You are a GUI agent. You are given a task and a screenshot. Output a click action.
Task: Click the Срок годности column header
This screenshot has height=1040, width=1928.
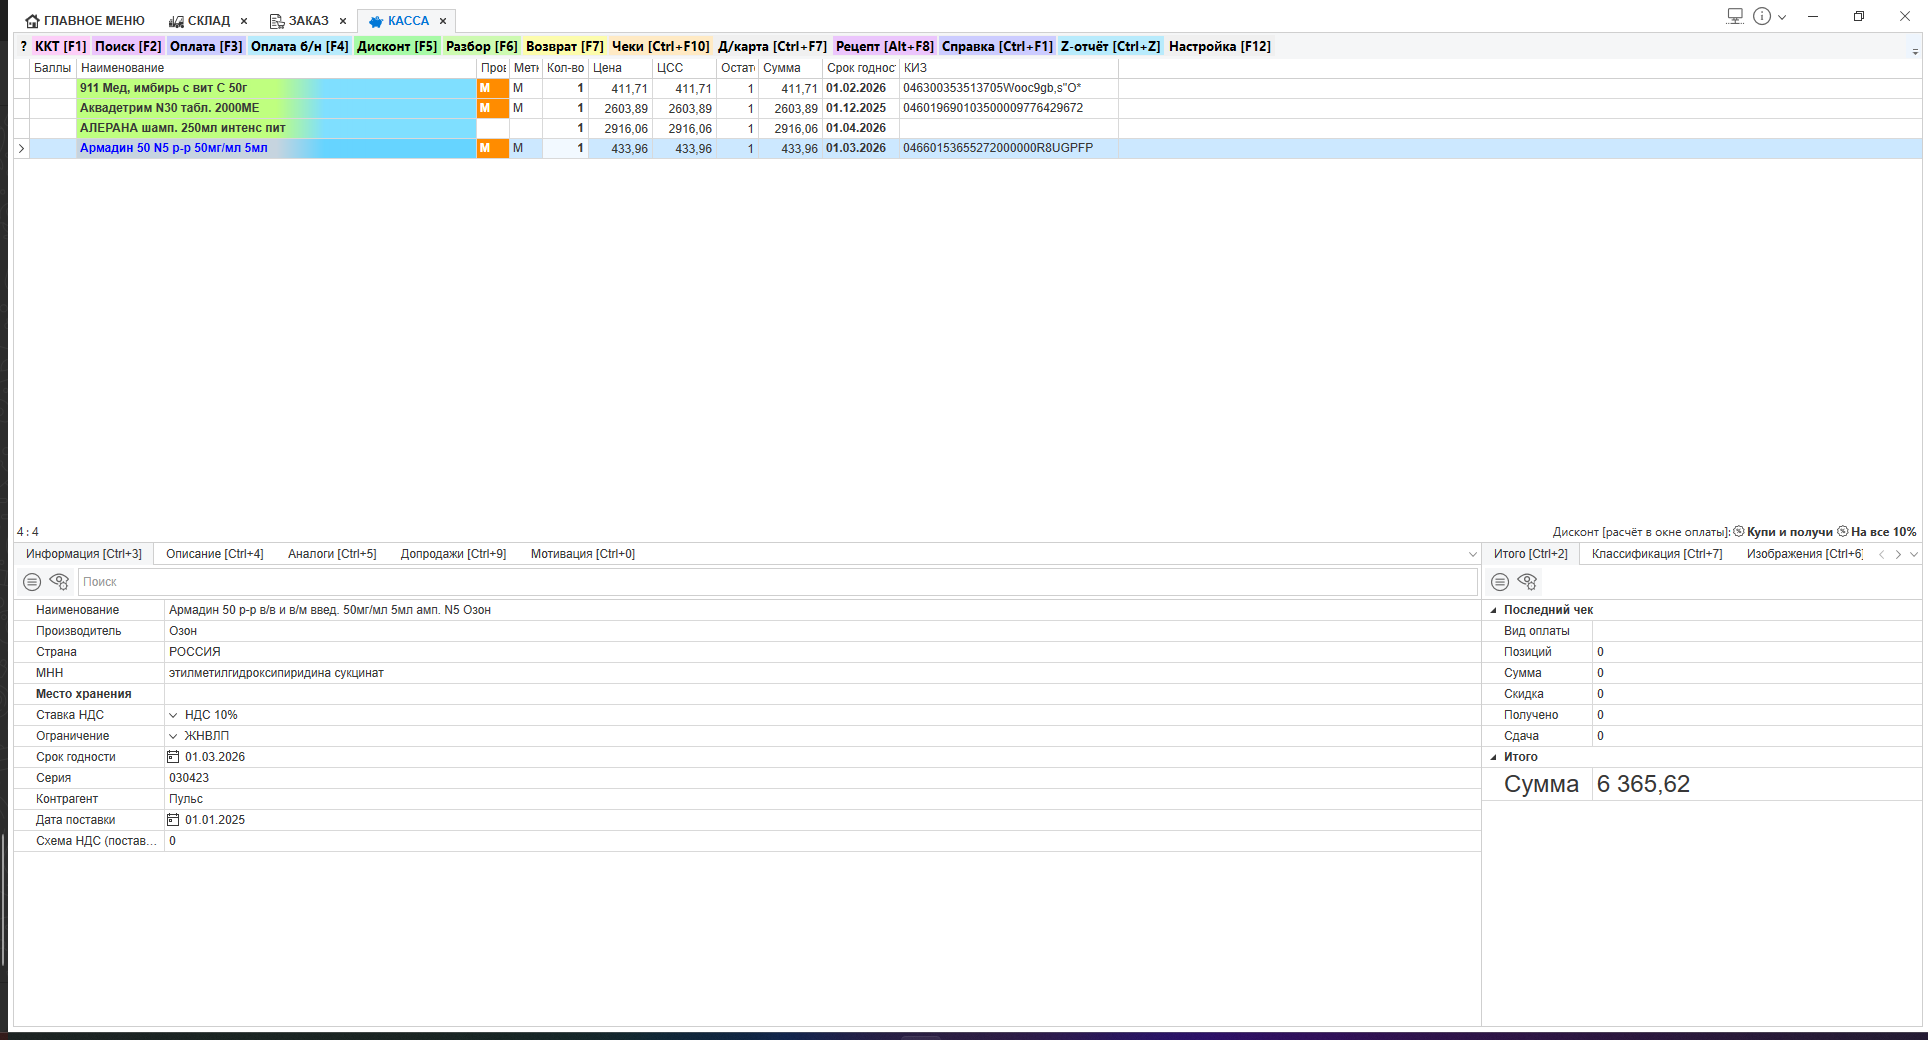860,68
